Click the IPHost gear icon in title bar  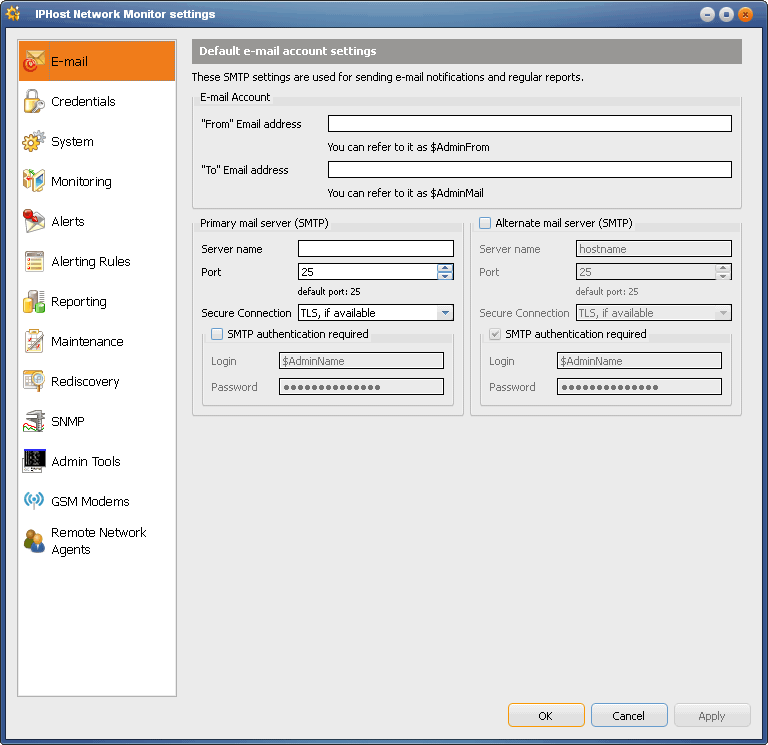[x=13, y=14]
